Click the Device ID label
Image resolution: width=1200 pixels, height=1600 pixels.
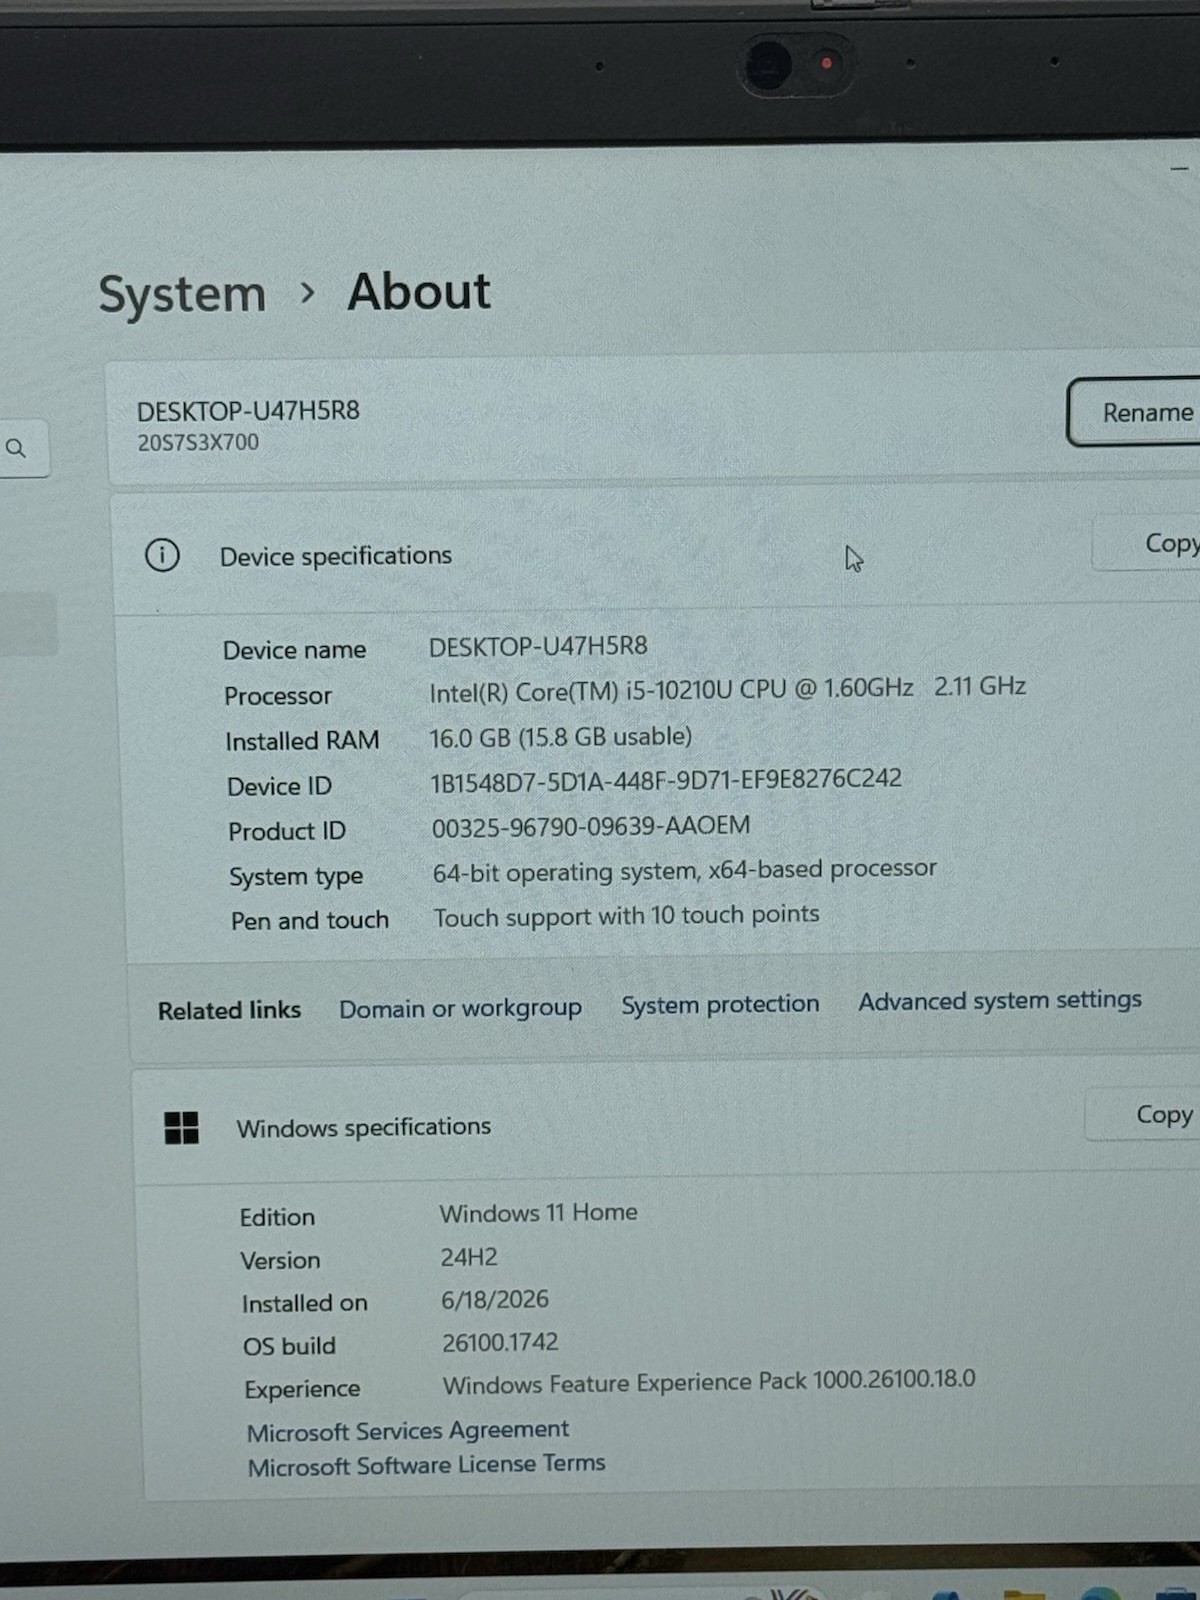click(x=279, y=786)
